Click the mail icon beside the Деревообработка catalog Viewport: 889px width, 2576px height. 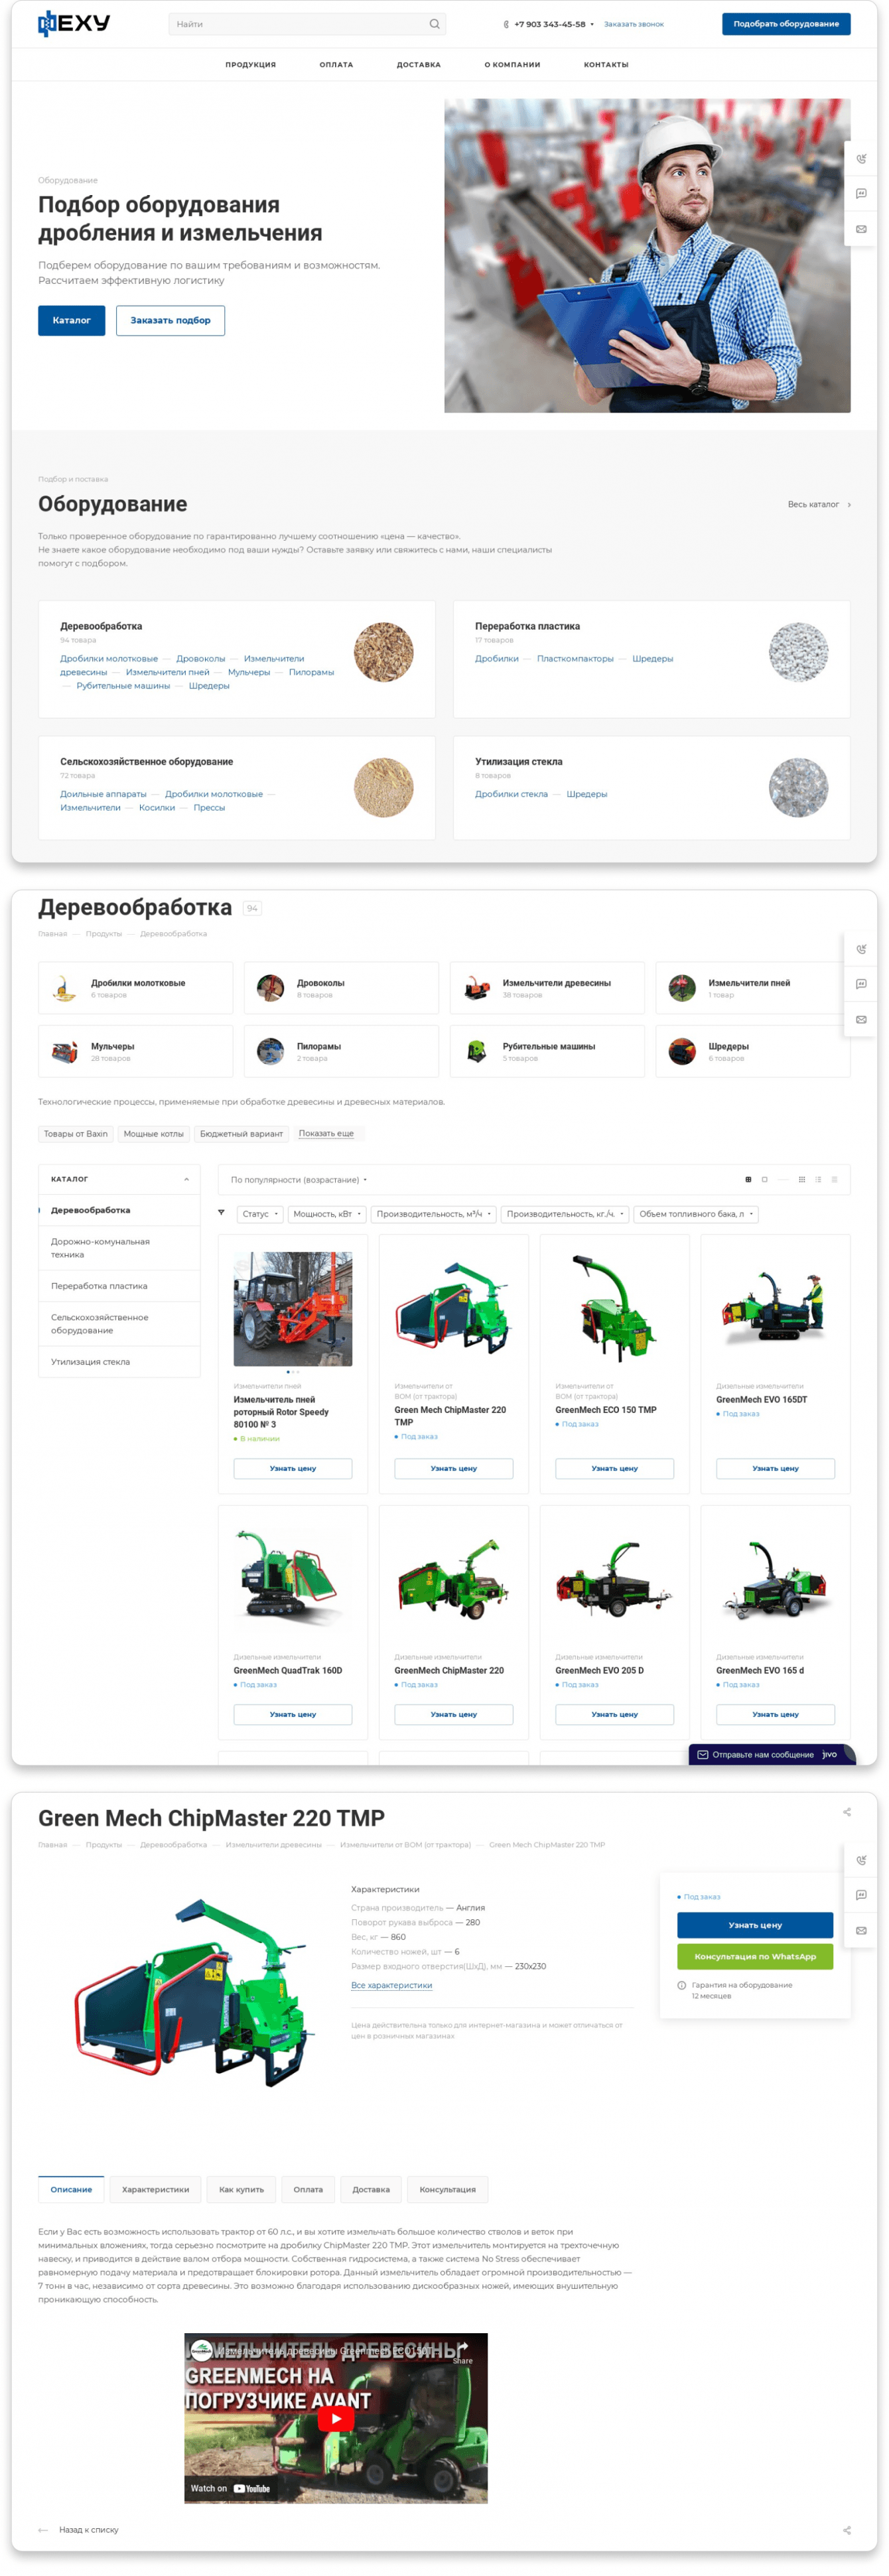click(x=861, y=1019)
